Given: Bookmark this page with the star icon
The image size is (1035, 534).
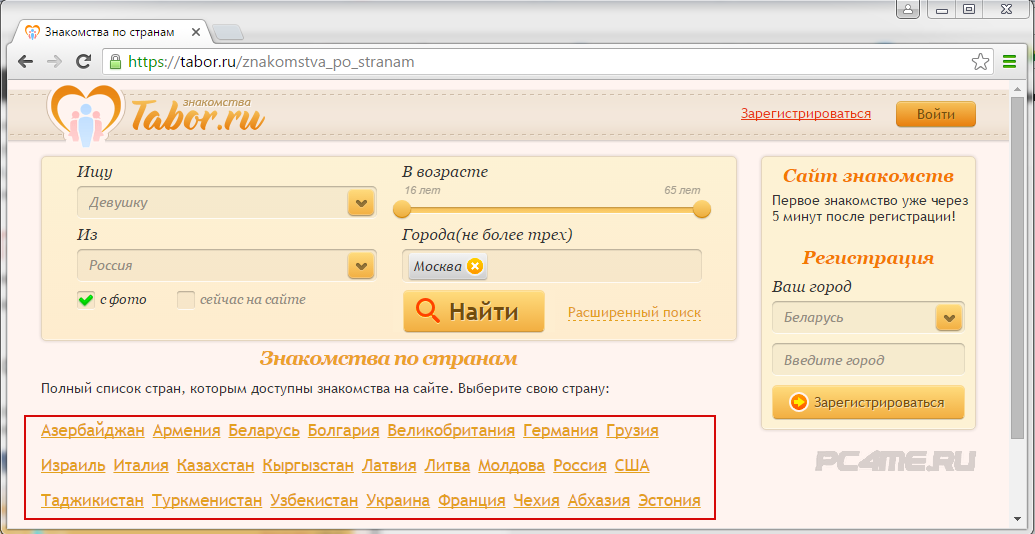Looking at the screenshot, I should click(x=980, y=62).
